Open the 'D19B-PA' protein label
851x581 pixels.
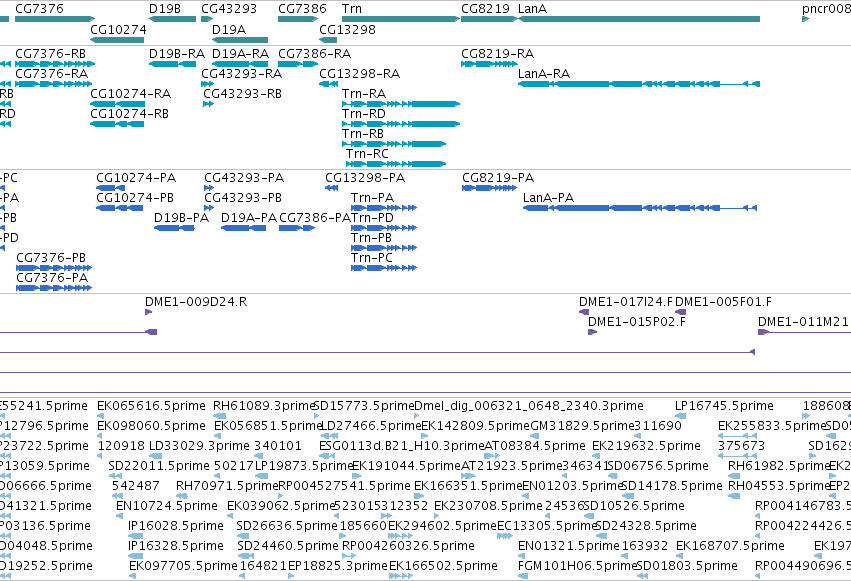[x=182, y=218]
